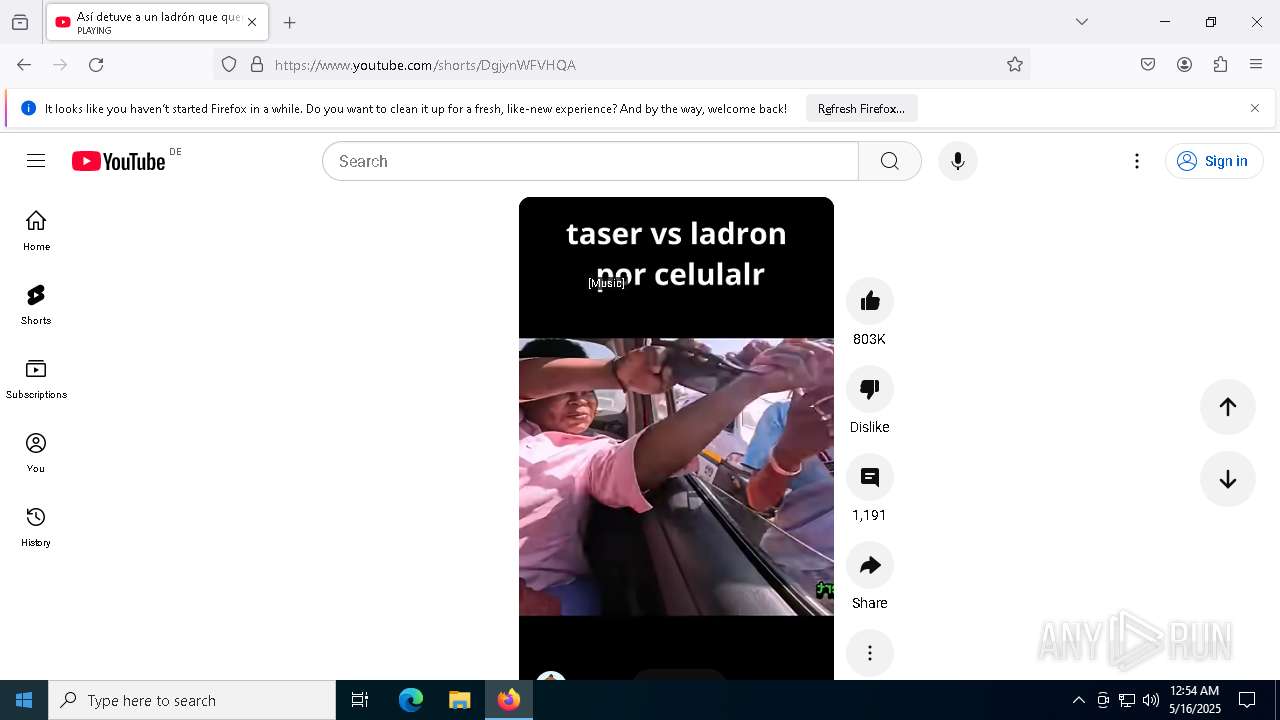Open a new browser tab
Screen dimensions: 1280x720
pos(290,22)
